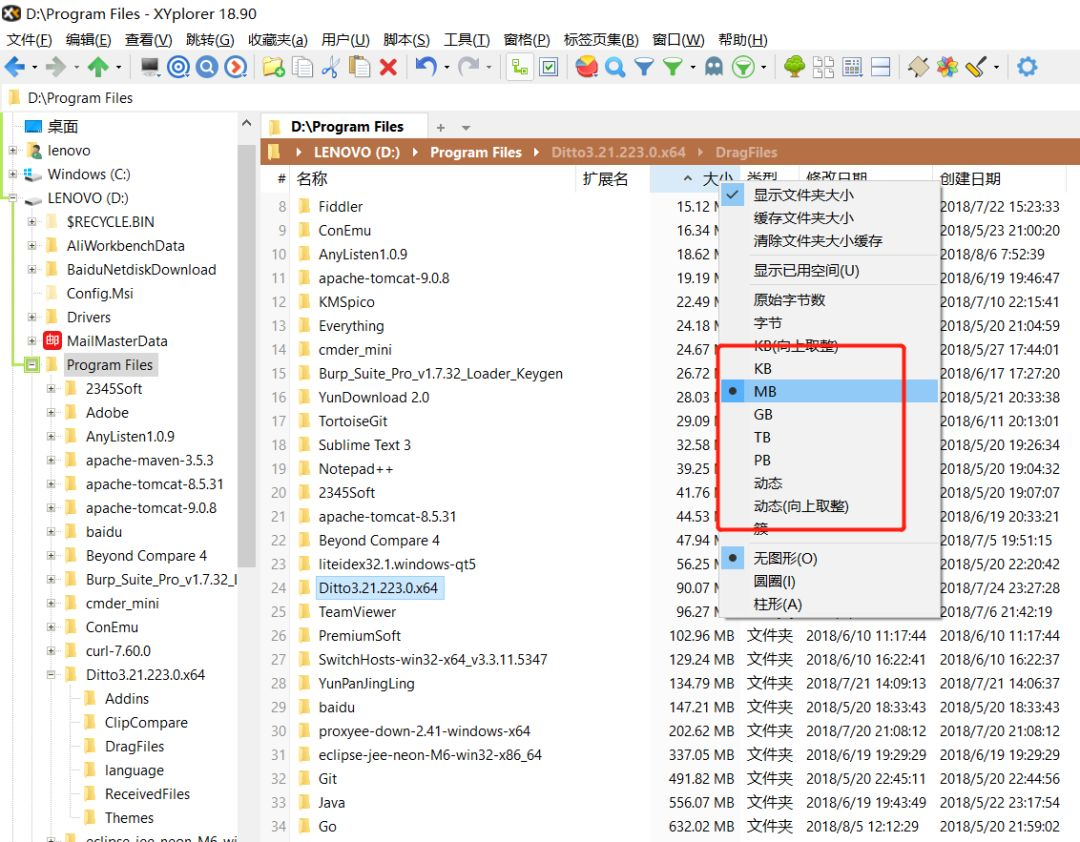Click the D:\Program Files address bar

click(540, 98)
